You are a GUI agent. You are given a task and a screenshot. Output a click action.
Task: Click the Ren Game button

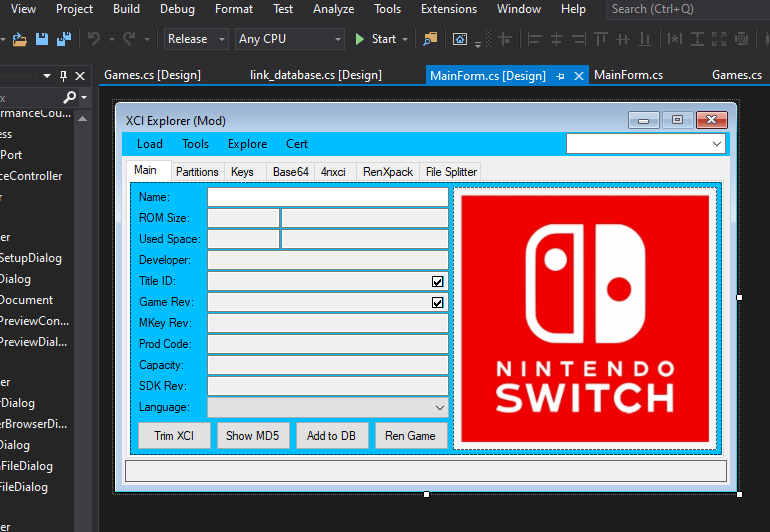click(411, 436)
